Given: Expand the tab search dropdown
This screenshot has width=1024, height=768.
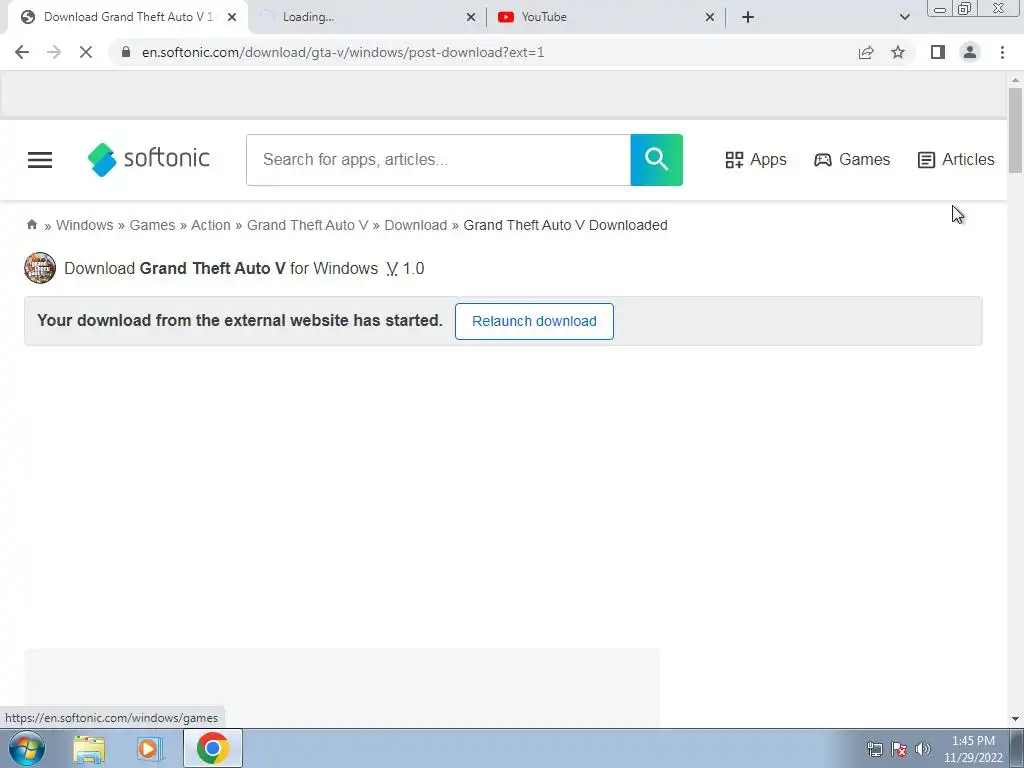Looking at the screenshot, I should pyautogui.click(x=904, y=17).
